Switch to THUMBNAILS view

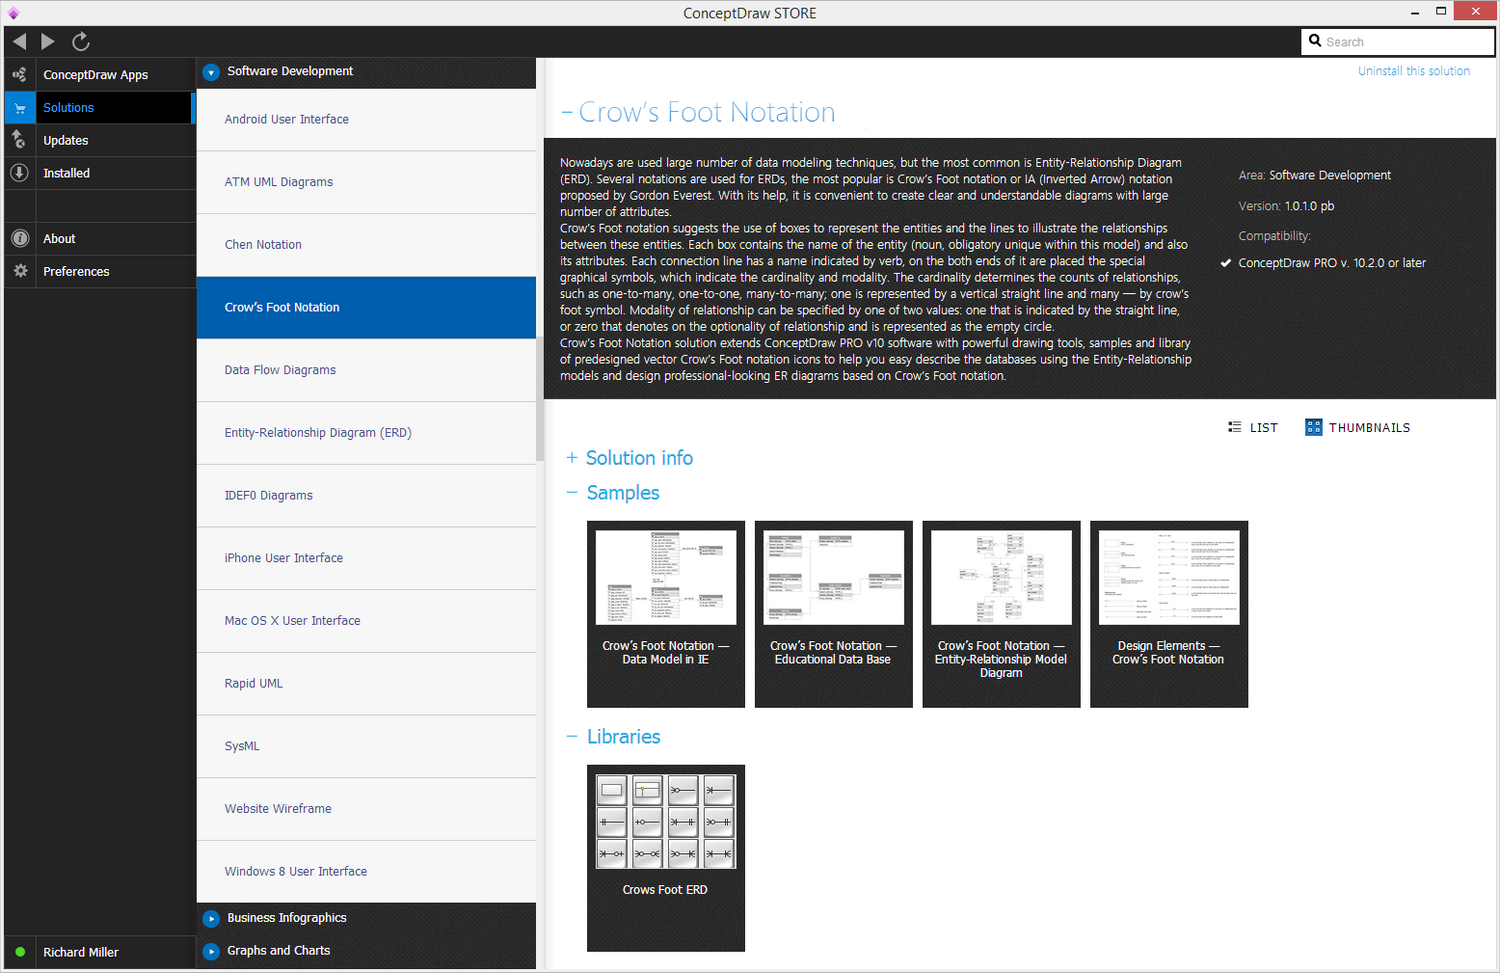click(1358, 427)
